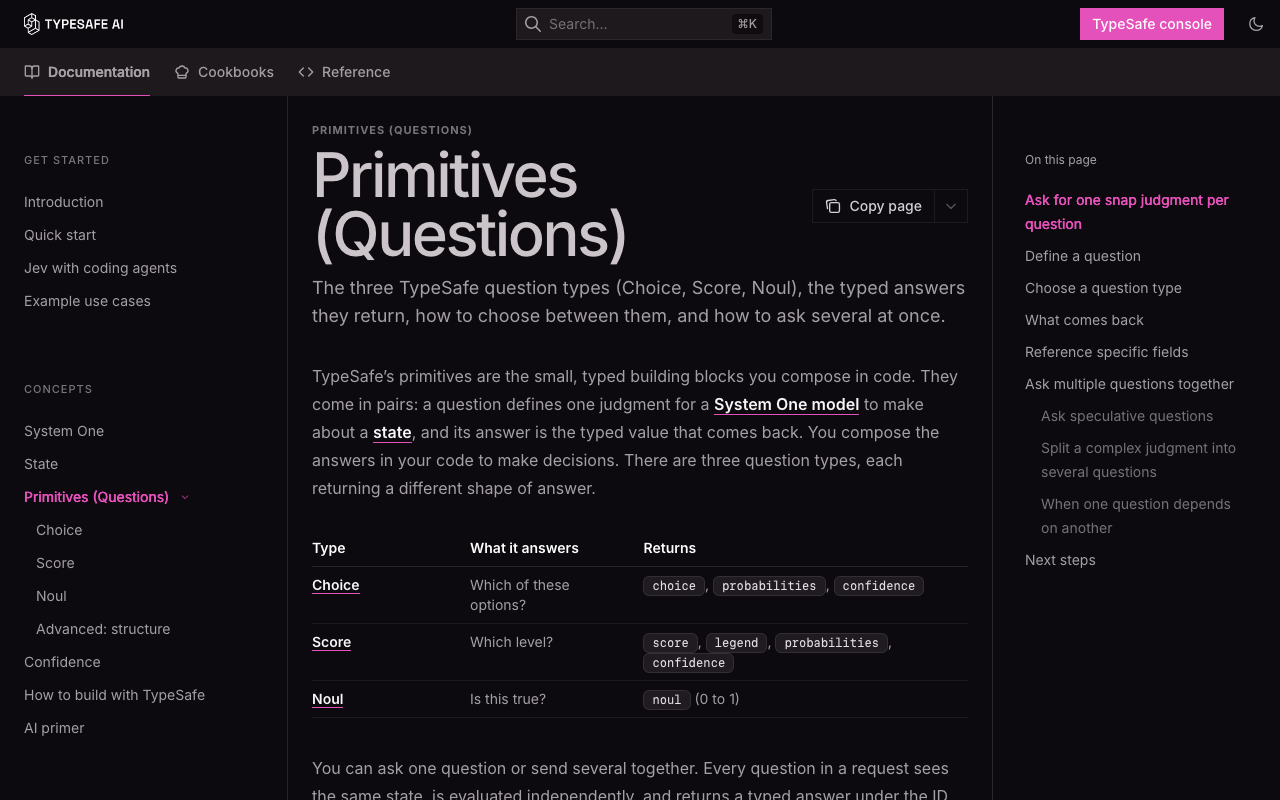The width and height of the screenshot is (1280, 800).
Task: Open Quick start in the sidebar
Action: point(60,235)
